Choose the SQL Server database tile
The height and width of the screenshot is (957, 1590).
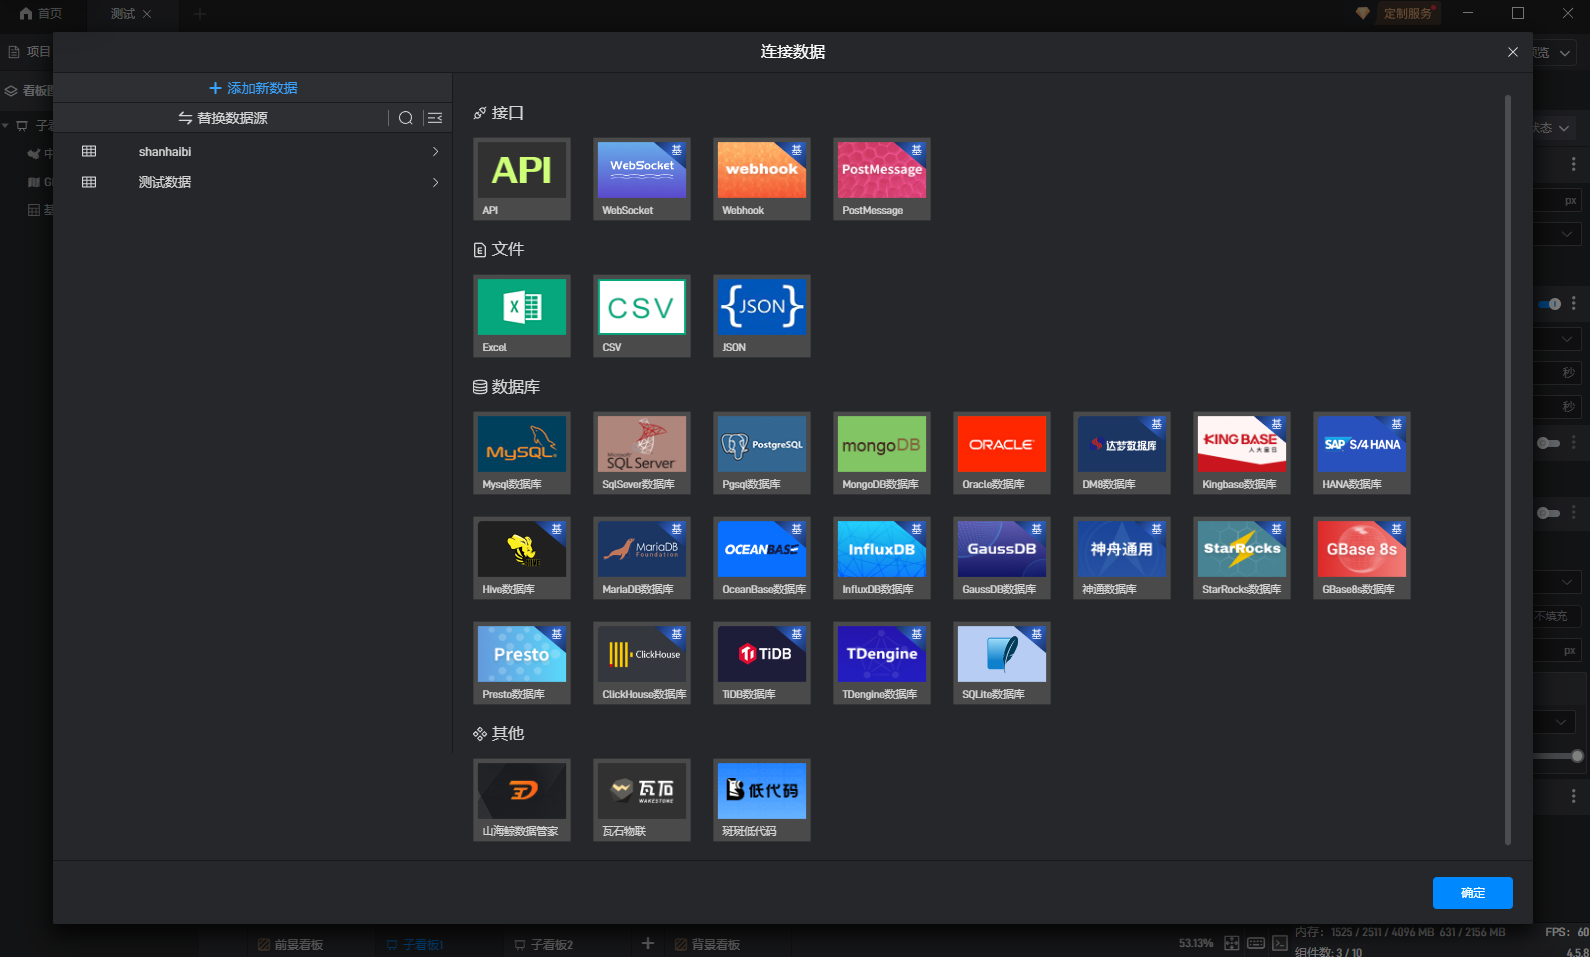pos(642,453)
